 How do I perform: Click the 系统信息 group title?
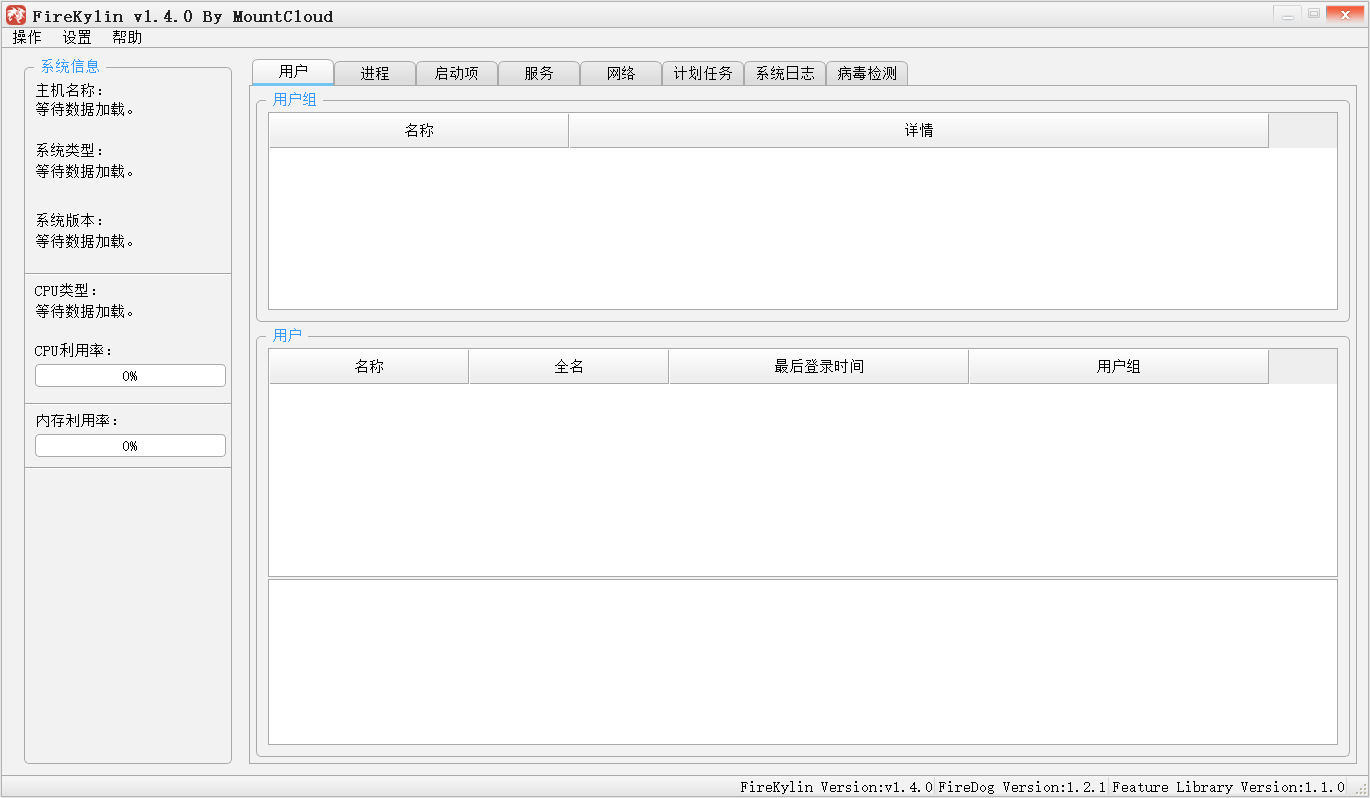pos(70,67)
